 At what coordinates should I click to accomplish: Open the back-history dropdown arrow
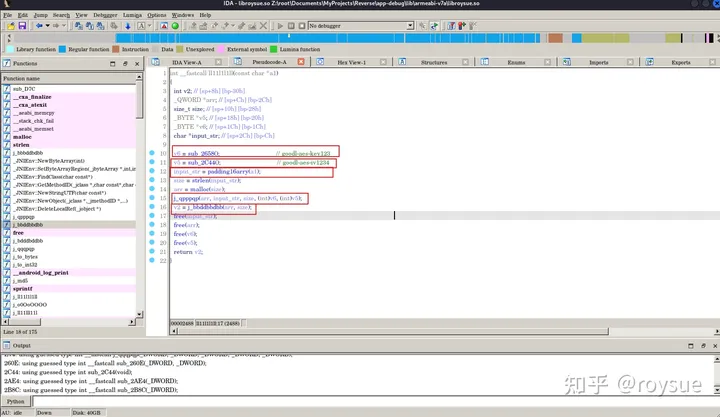(x=47, y=26)
